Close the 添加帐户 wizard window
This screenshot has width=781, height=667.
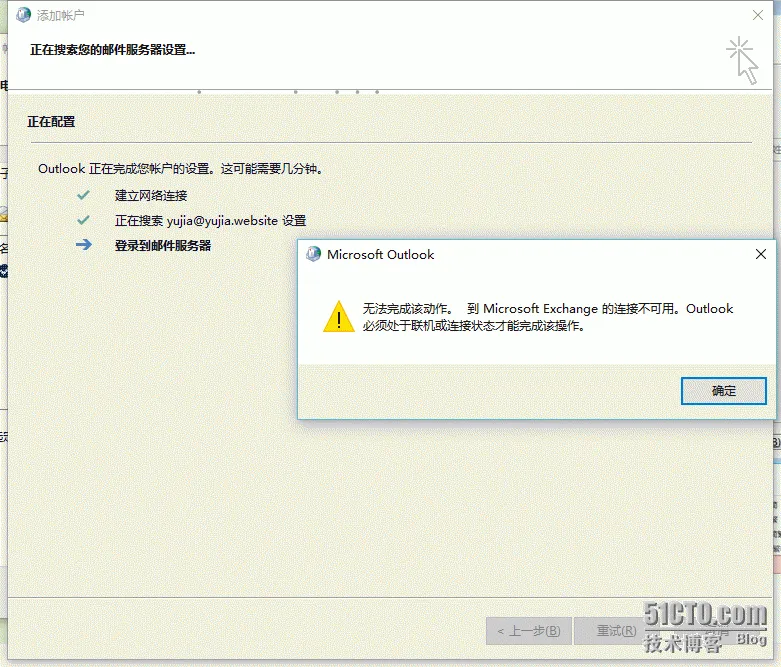pyautogui.click(x=758, y=15)
